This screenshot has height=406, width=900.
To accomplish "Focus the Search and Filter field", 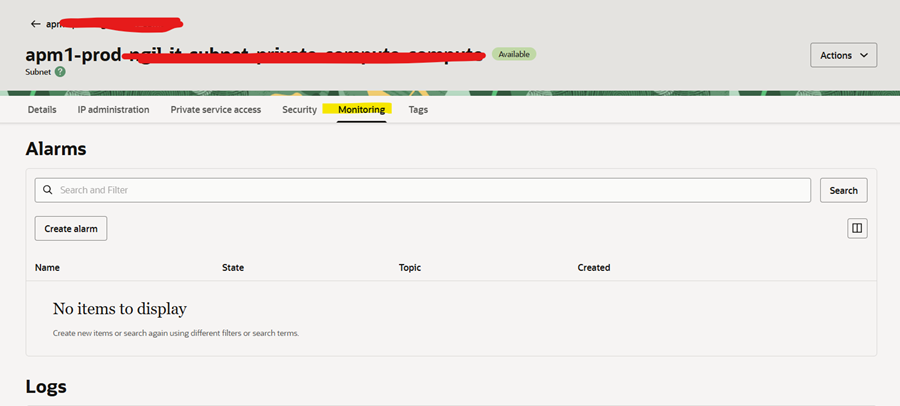I will pos(430,190).
